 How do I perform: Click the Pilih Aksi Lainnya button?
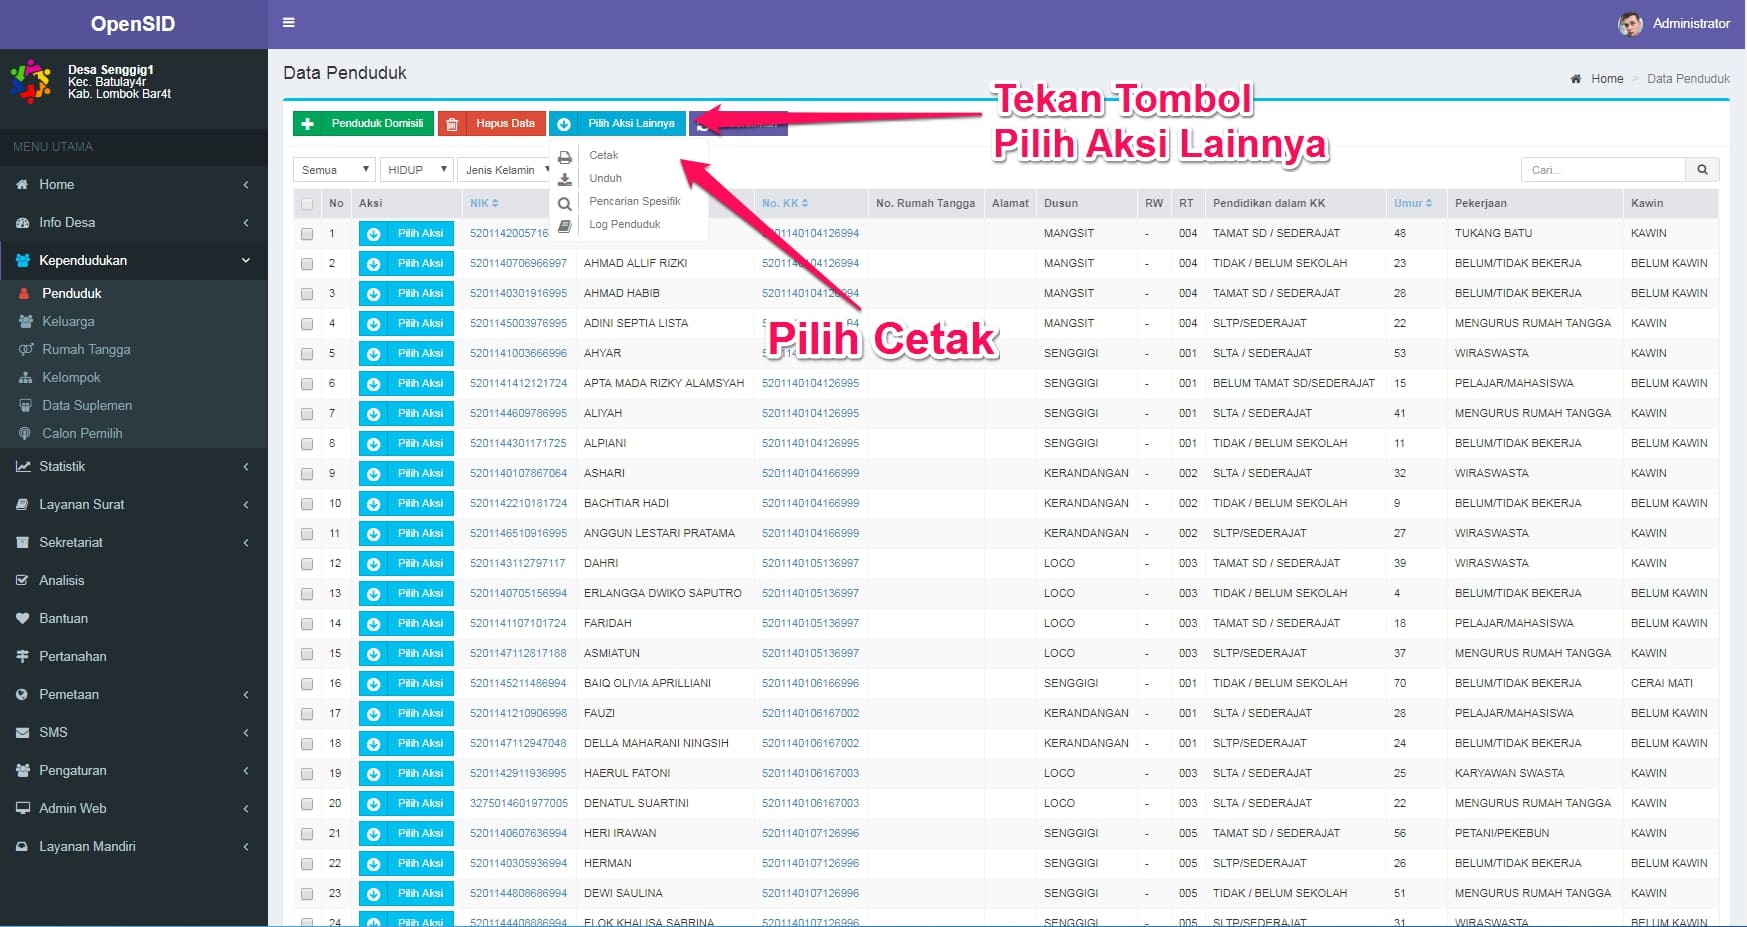point(617,123)
